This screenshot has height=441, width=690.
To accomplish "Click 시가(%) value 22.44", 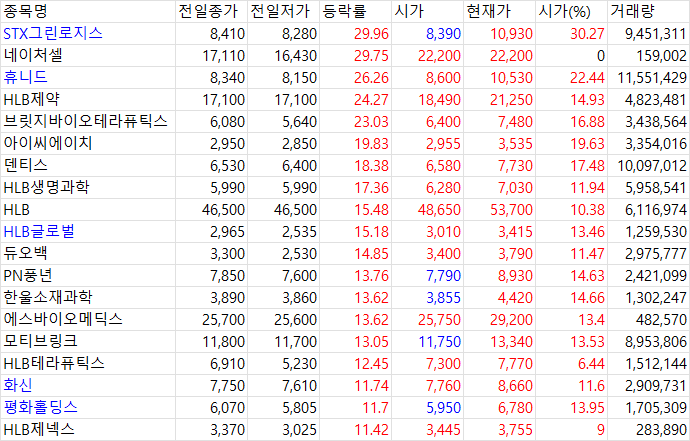I will click(587, 78).
